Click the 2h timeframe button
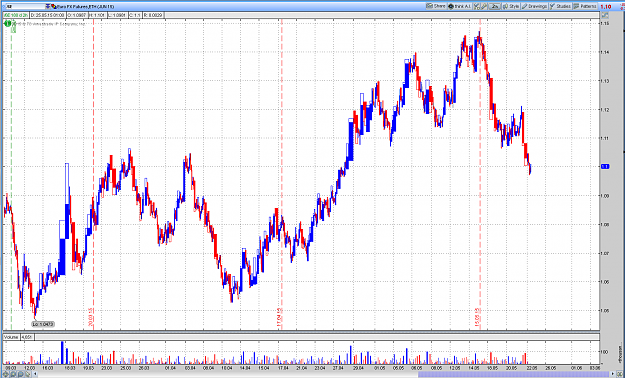 (x=495, y=6)
